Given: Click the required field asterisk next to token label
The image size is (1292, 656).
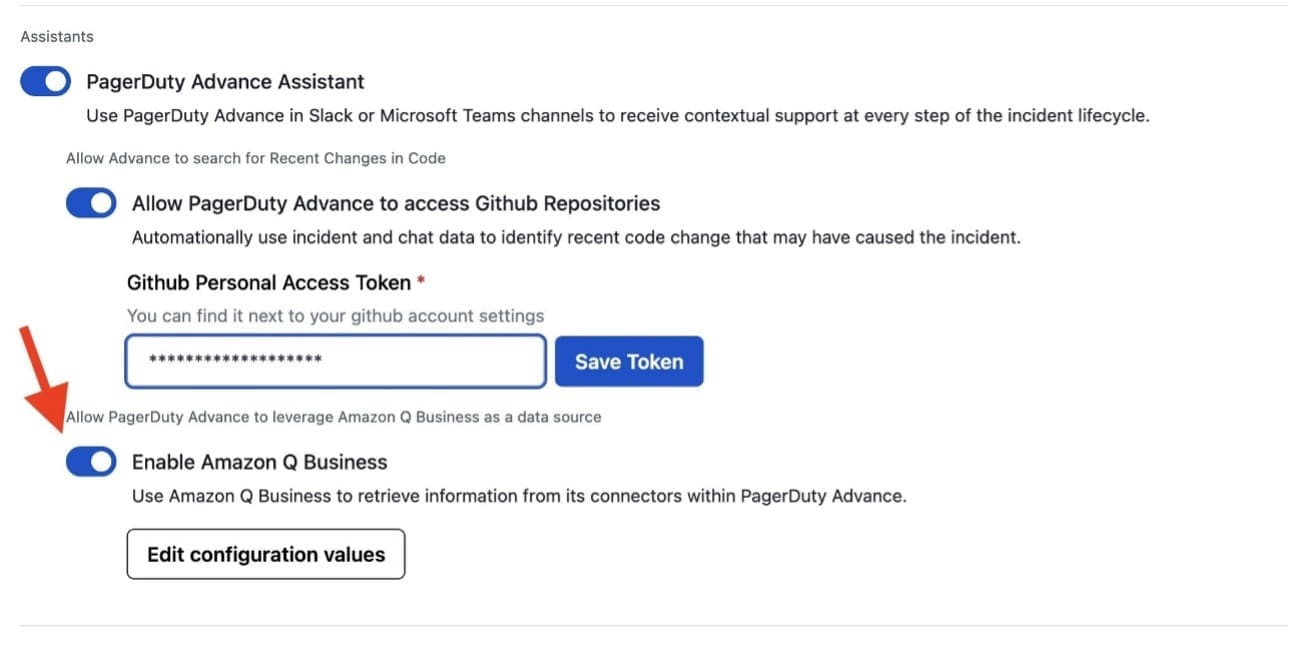Looking at the screenshot, I should click(418, 281).
